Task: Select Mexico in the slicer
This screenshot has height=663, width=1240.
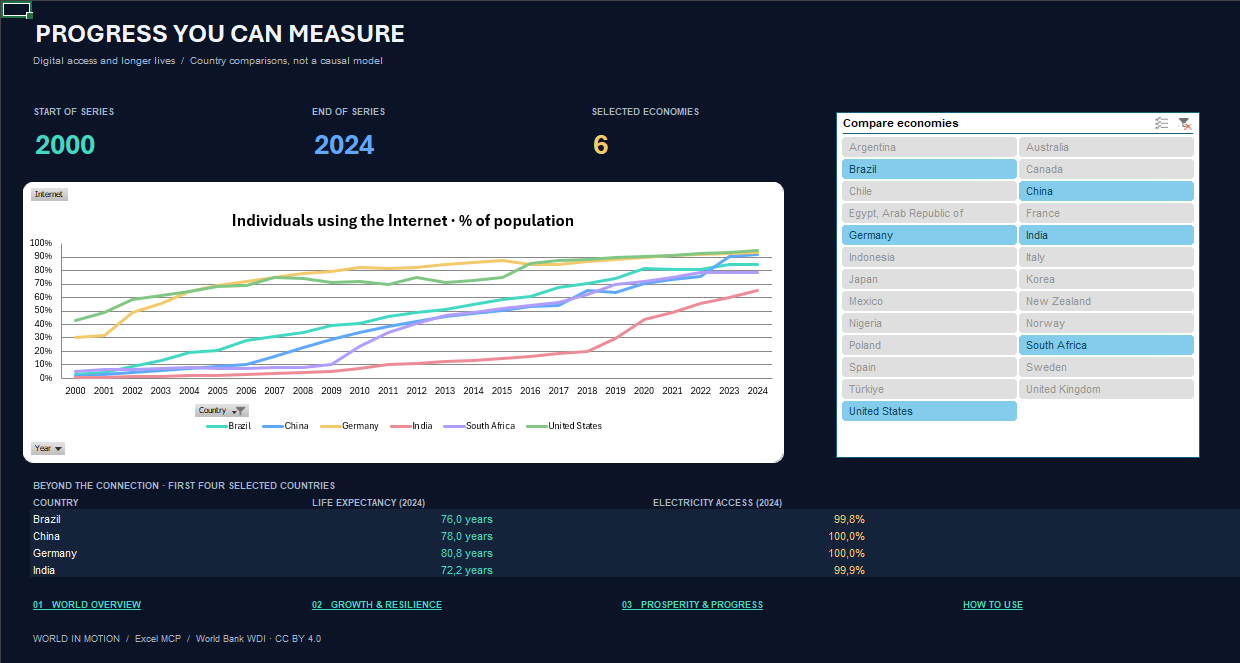Action: coord(929,301)
